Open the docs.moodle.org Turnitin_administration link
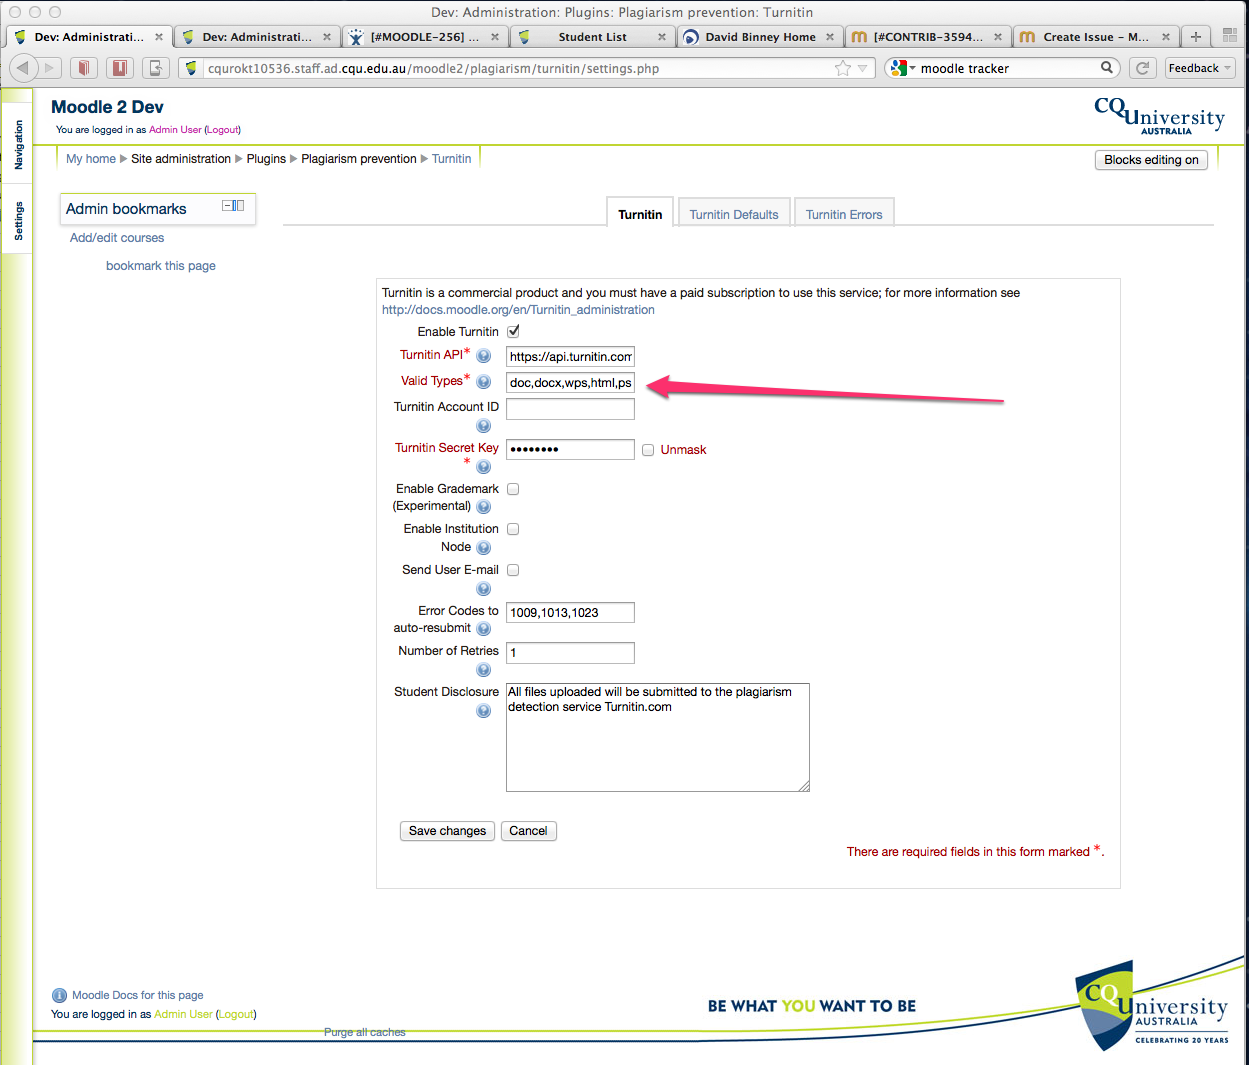The width and height of the screenshot is (1249, 1065). point(518,310)
